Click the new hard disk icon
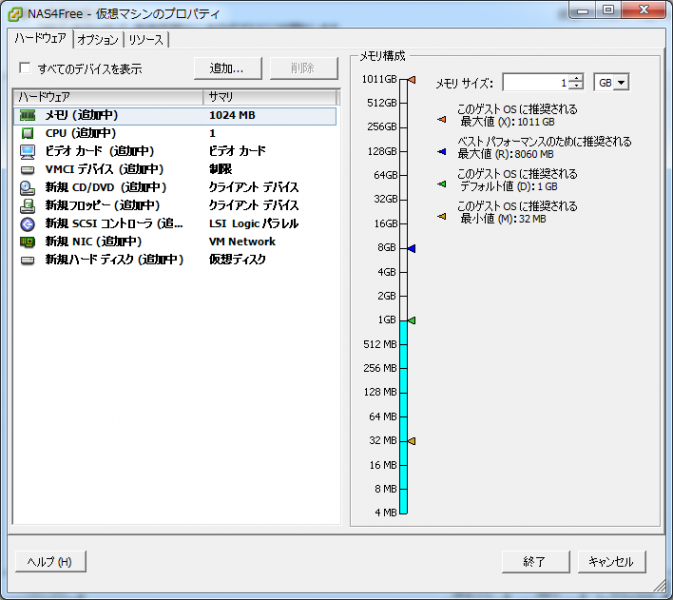673x600 pixels. click(x=27, y=260)
